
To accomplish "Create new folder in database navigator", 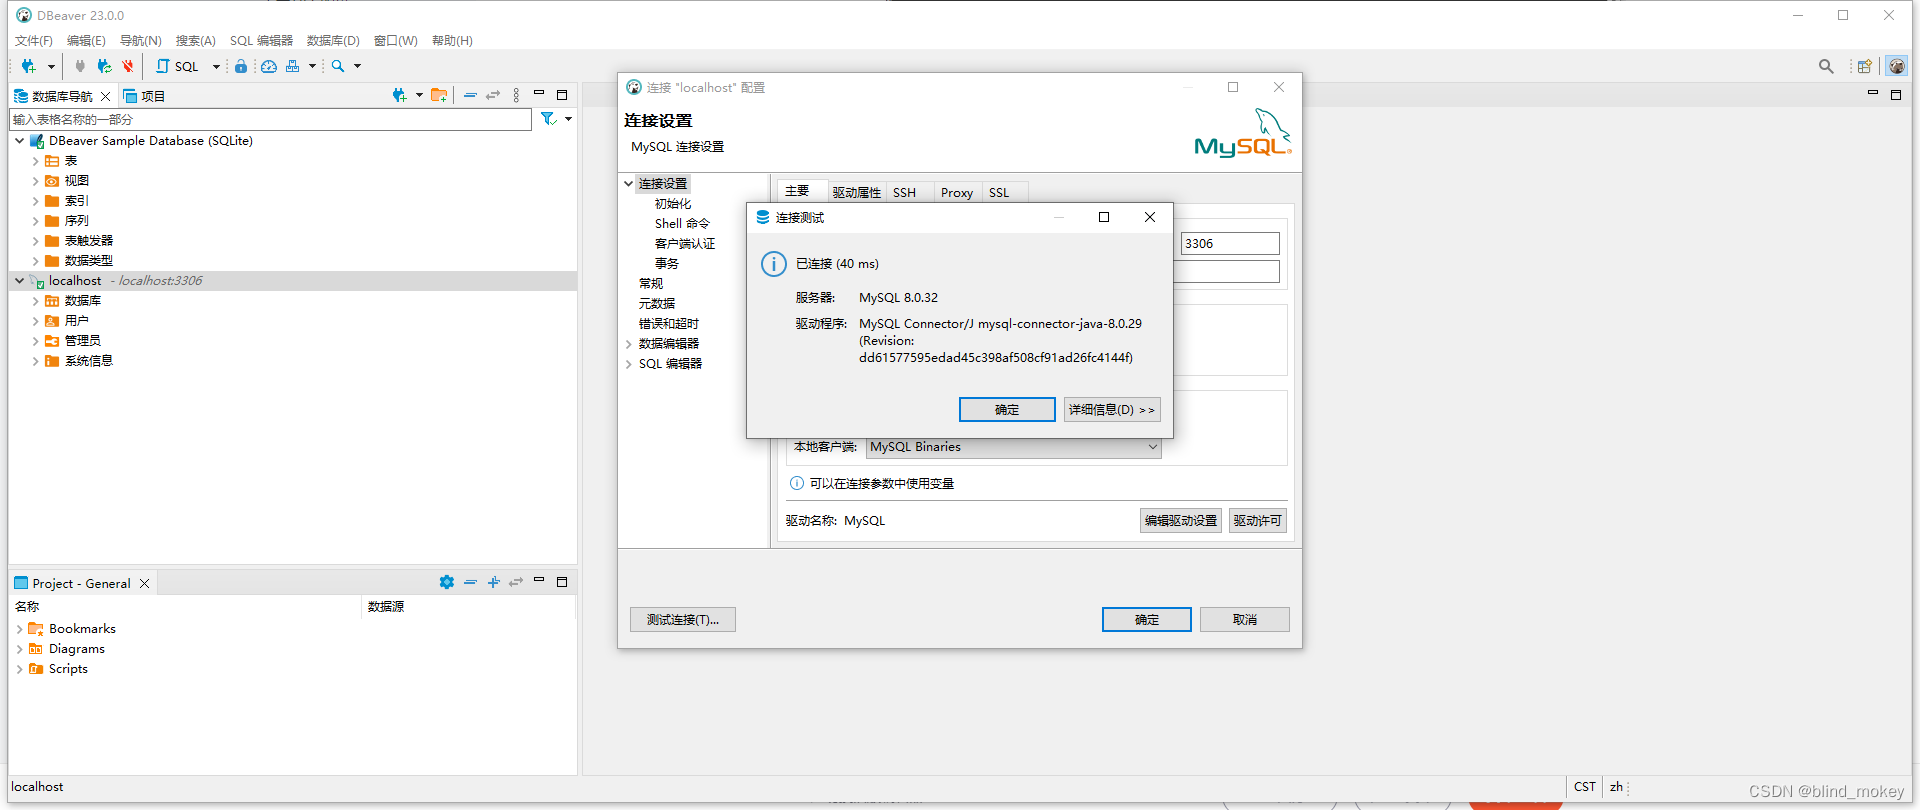I will (439, 95).
